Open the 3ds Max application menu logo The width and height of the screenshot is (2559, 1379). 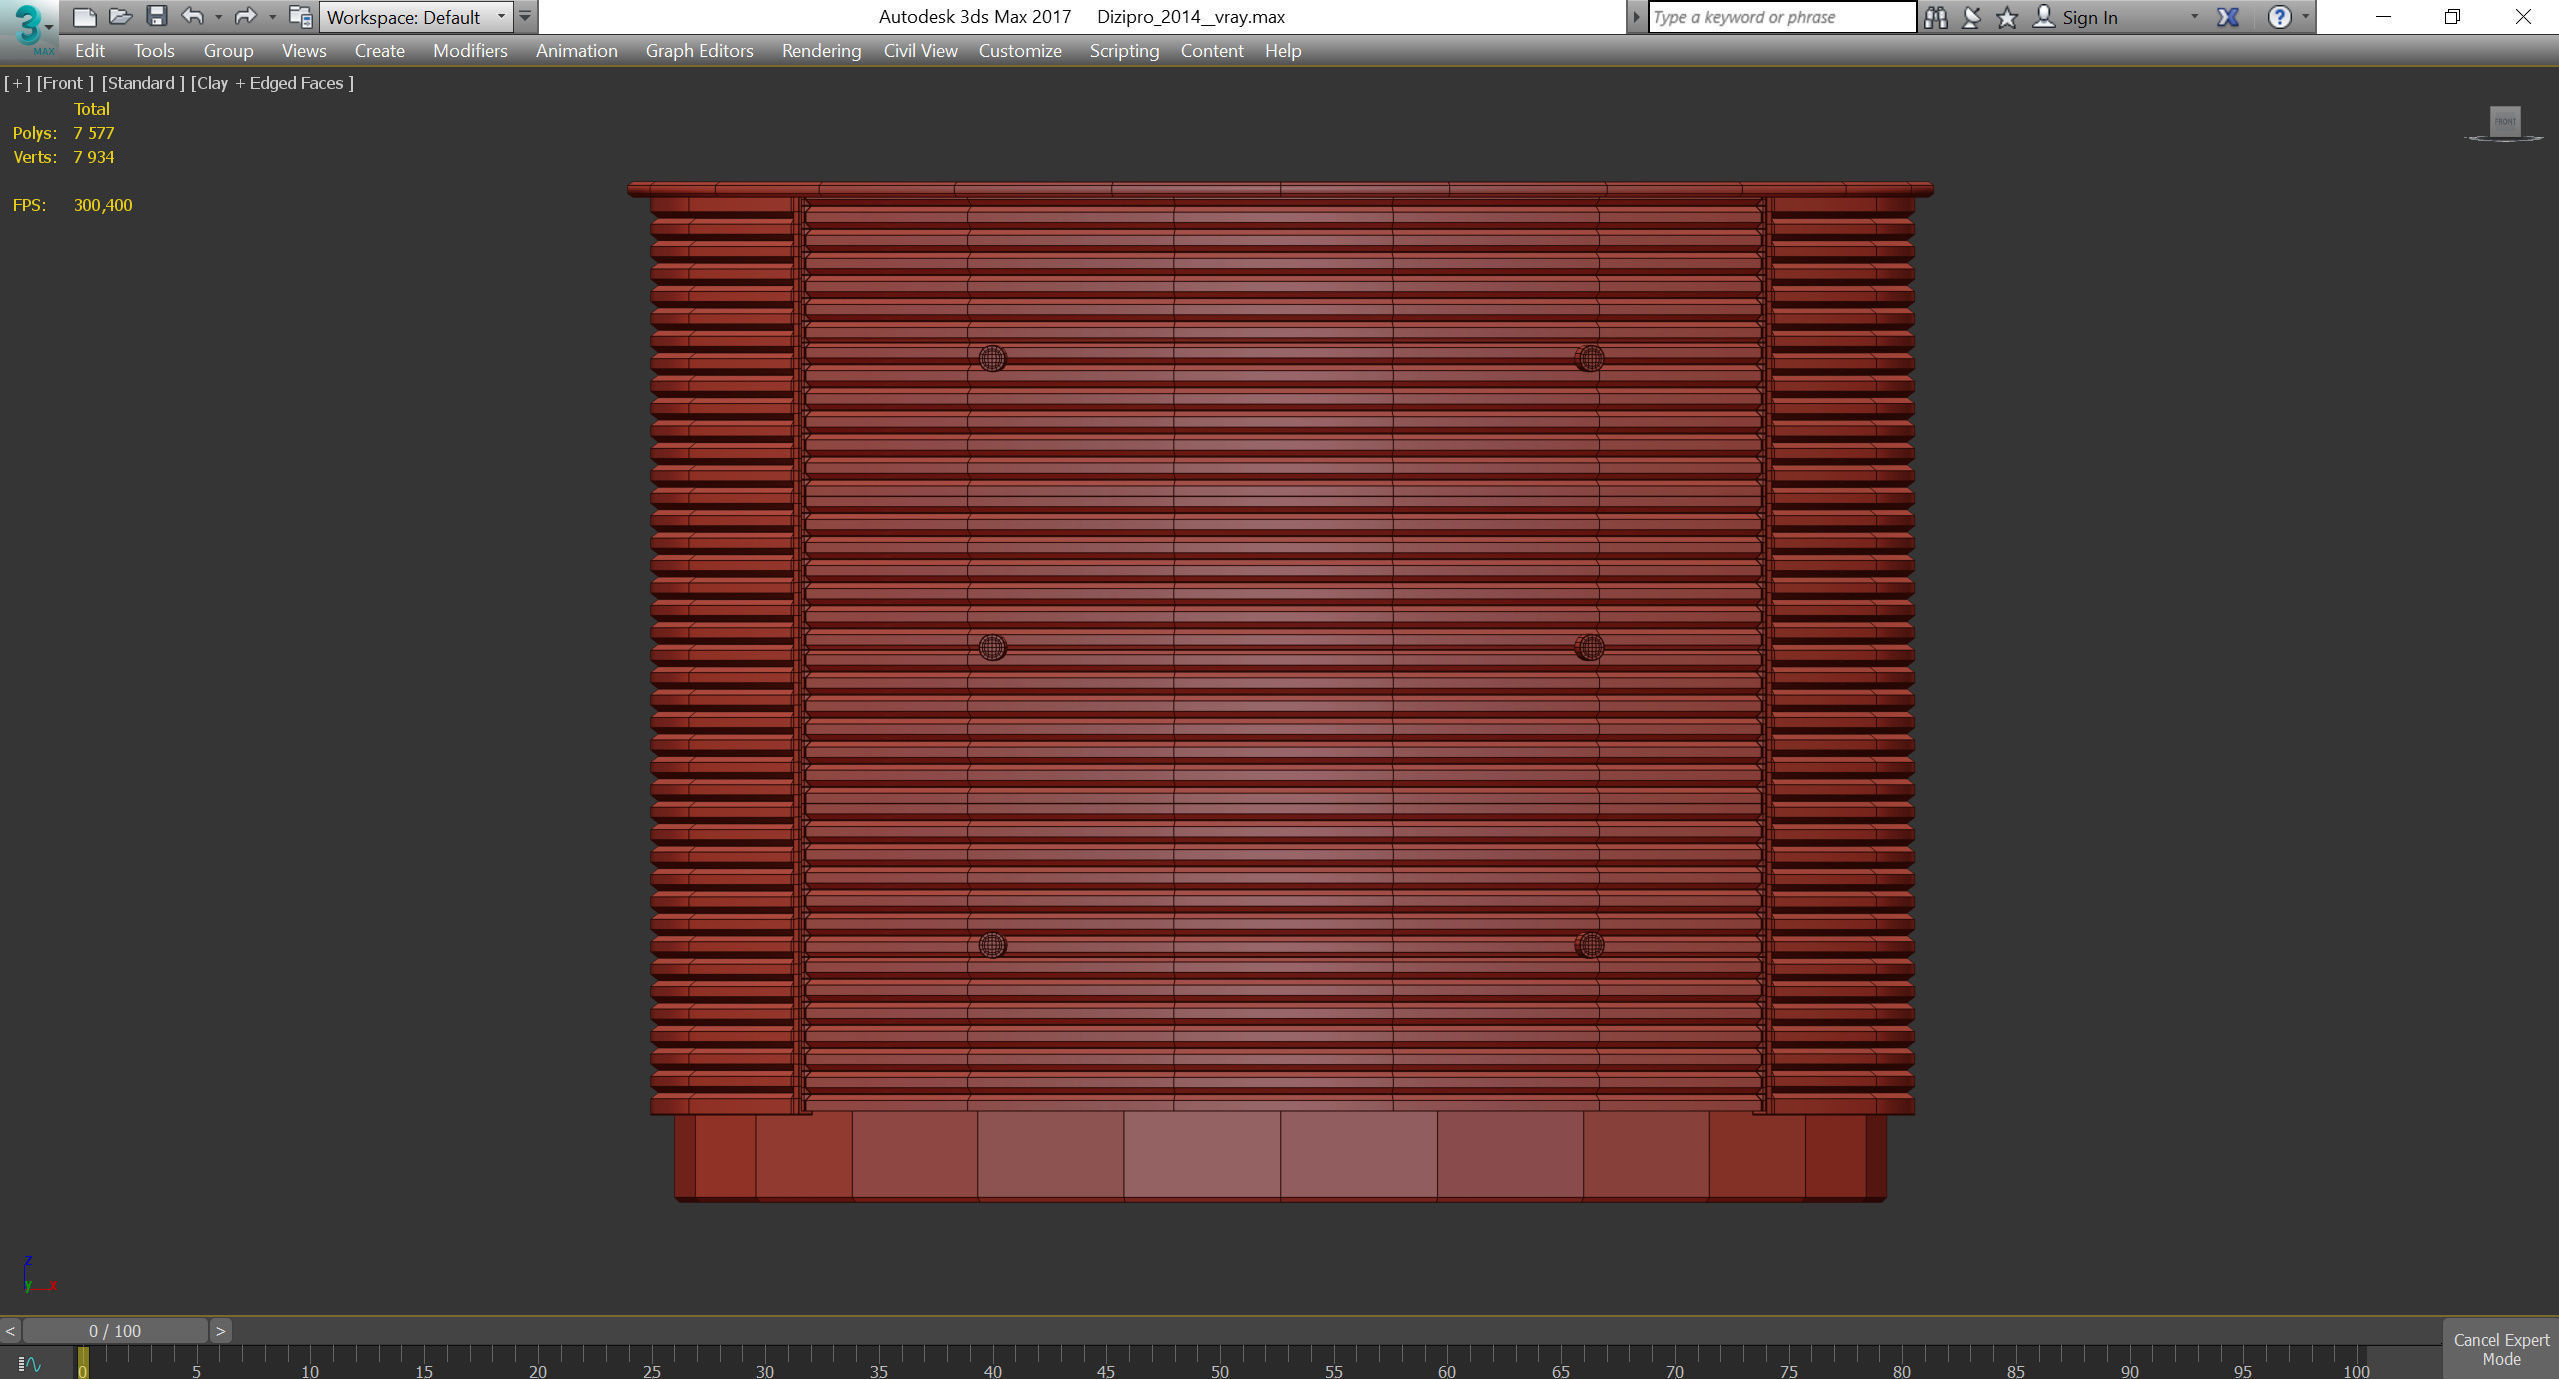coord(29,27)
